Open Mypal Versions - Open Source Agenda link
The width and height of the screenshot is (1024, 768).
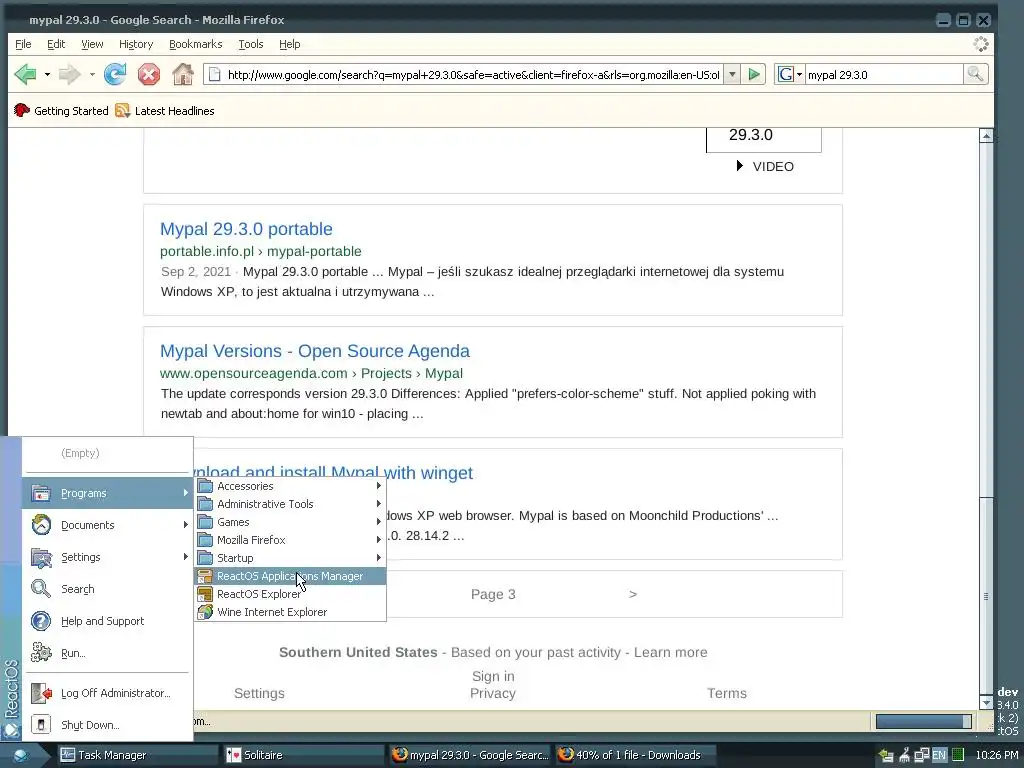pos(315,351)
